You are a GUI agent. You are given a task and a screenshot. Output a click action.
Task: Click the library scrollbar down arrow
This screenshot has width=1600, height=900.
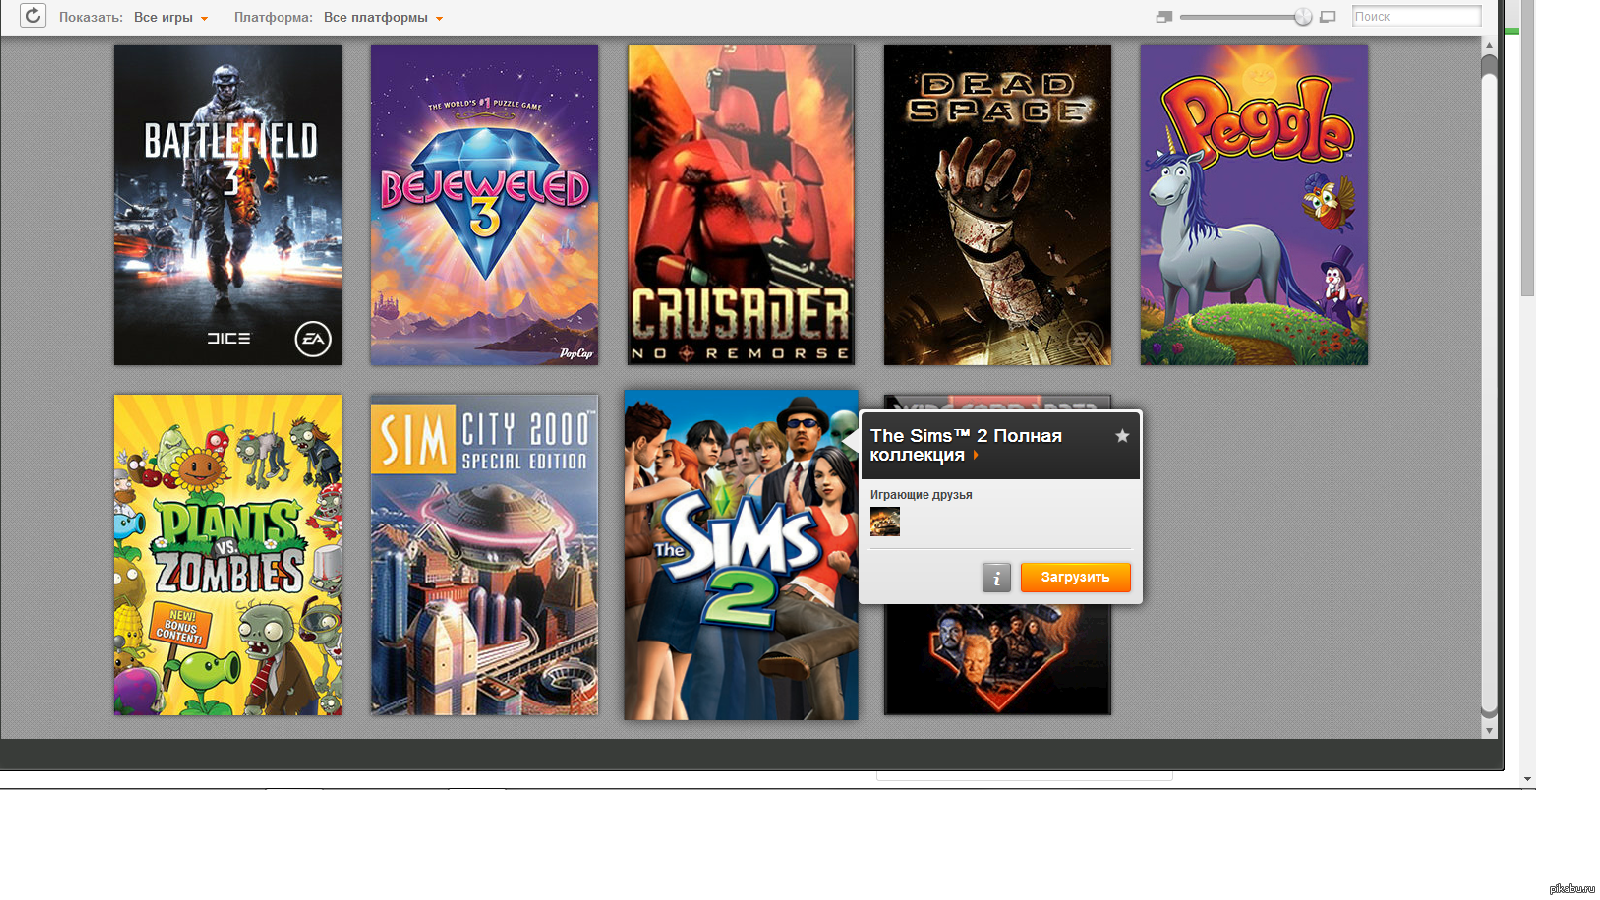[1489, 731]
